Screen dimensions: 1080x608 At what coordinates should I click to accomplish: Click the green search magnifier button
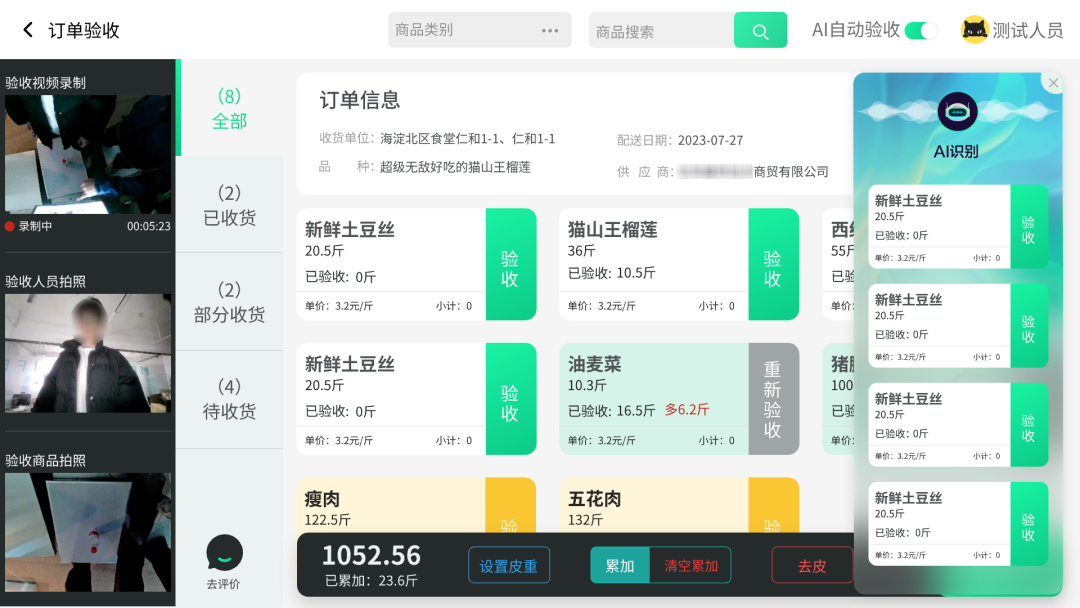(760, 30)
